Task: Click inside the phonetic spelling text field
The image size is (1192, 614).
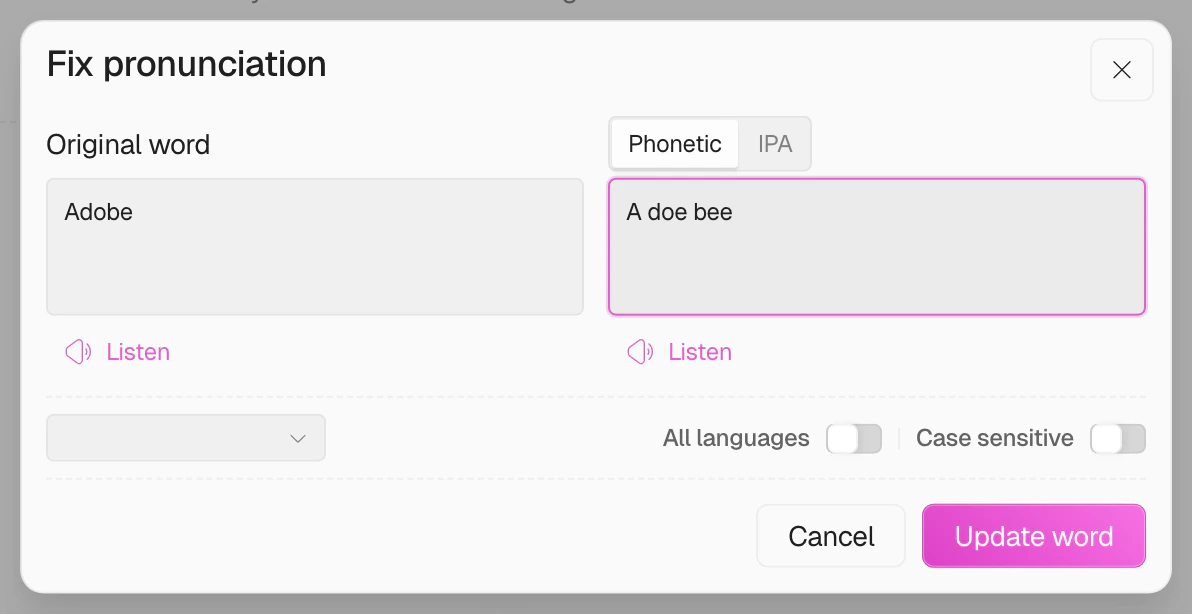Action: pos(877,246)
